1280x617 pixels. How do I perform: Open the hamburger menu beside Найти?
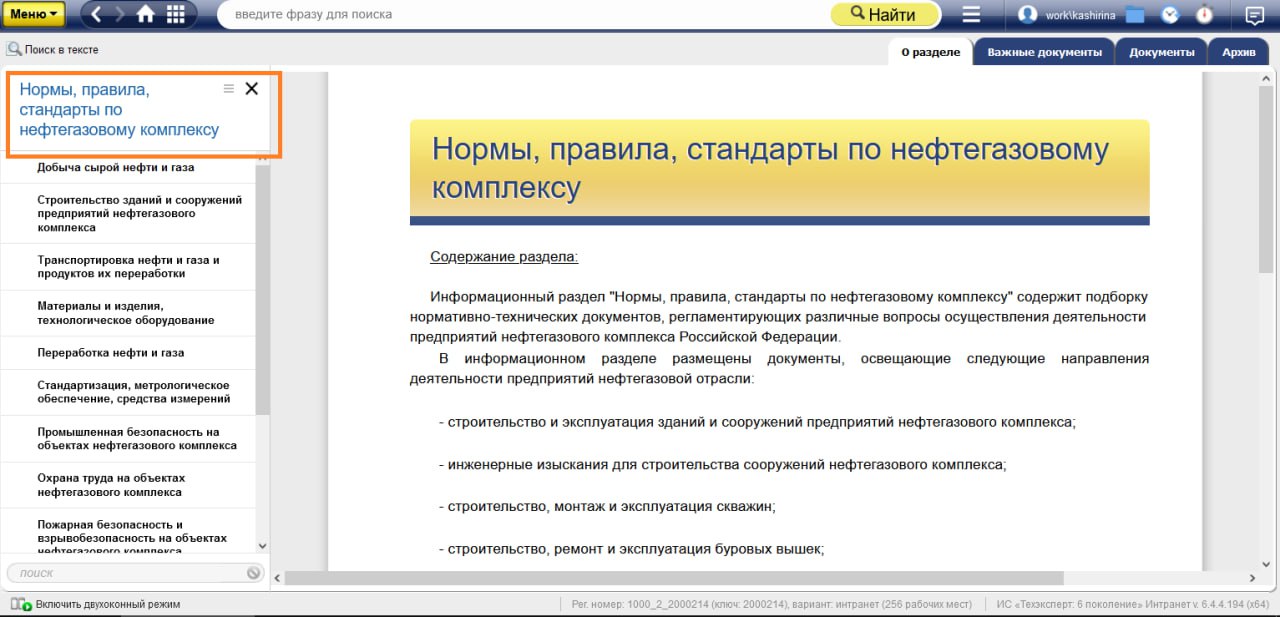coord(971,14)
